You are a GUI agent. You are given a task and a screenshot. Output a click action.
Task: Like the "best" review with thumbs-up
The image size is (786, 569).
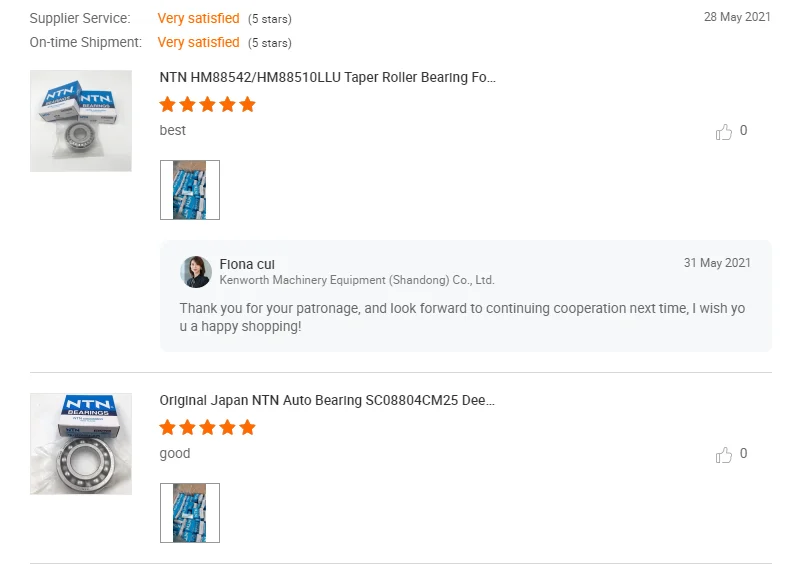click(x=724, y=132)
